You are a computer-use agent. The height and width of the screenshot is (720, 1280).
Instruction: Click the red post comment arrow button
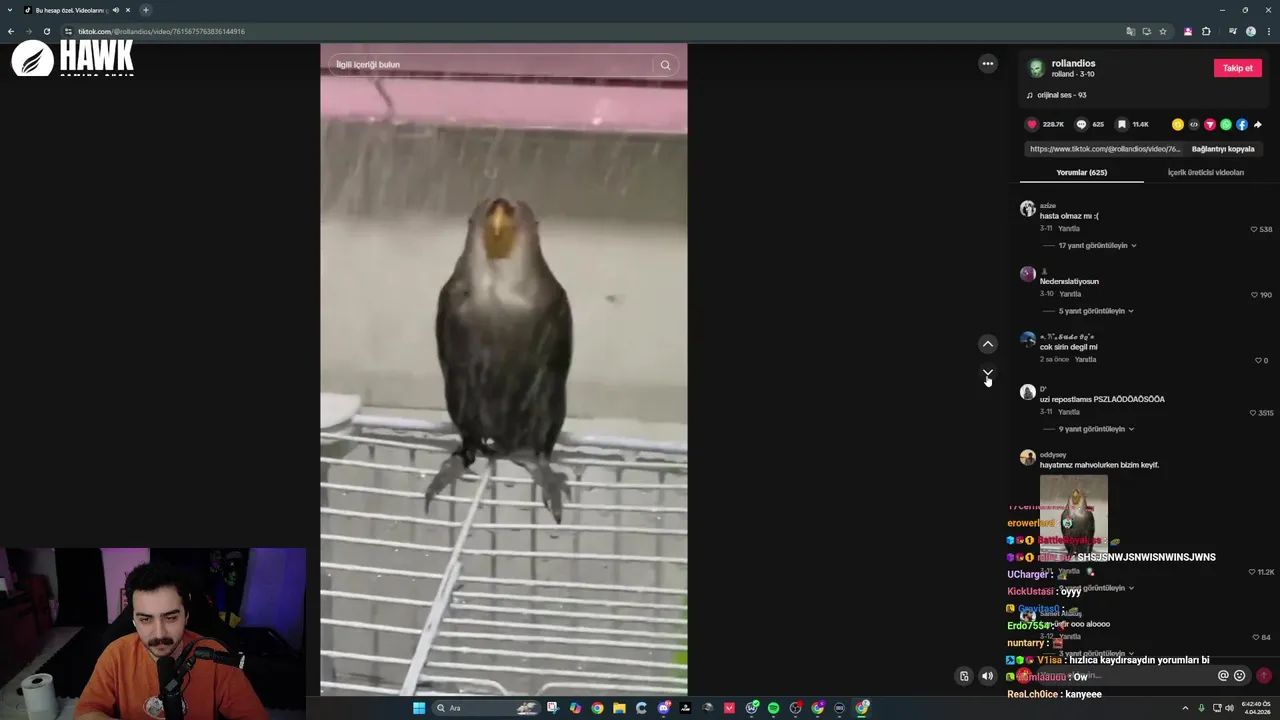click(1264, 675)
